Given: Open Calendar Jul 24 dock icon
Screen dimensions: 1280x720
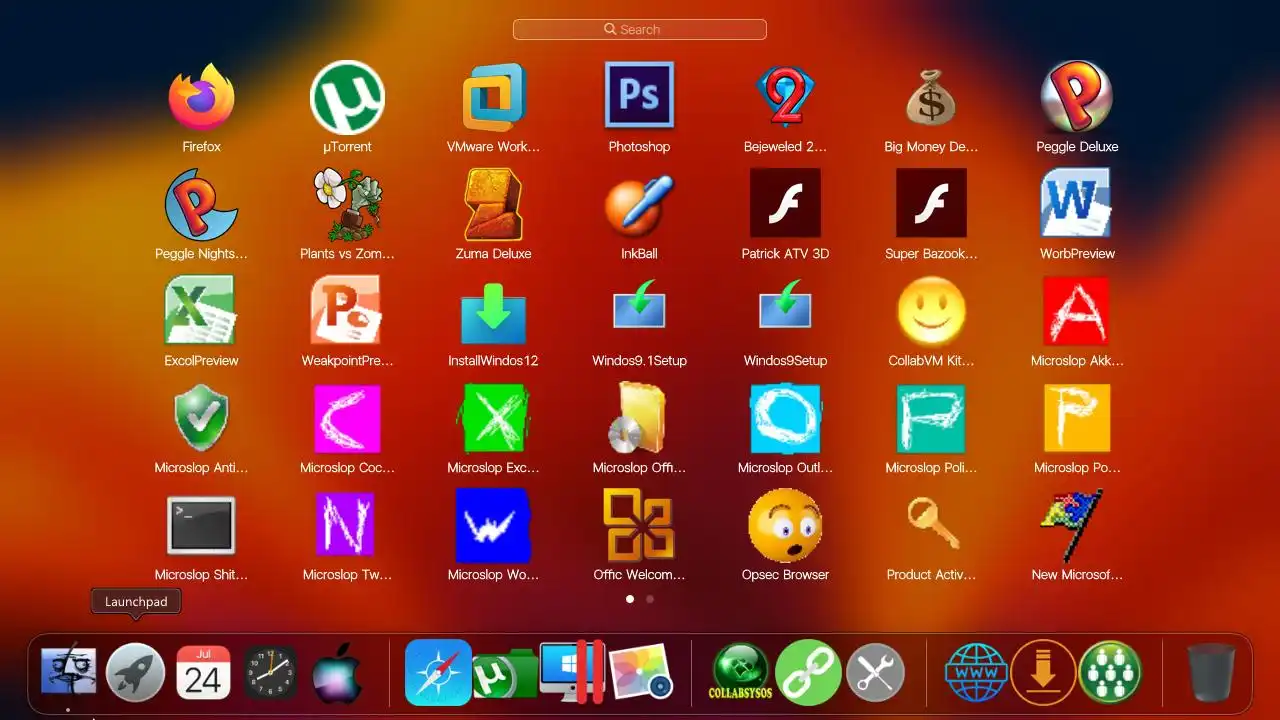Looking at the screenshot, I should [203, 672].
